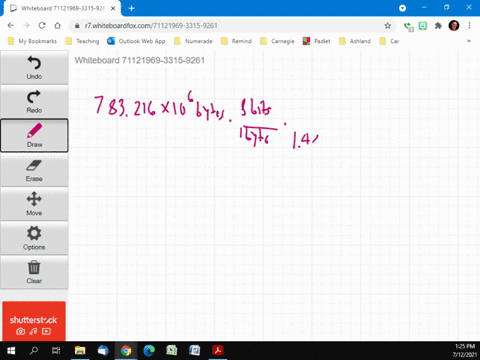Image resolution: width=480 pixels, height=360 pixels.
Task: Open the Chrome profile avatar
Action: pyautogui.click(x=454, y=25)
